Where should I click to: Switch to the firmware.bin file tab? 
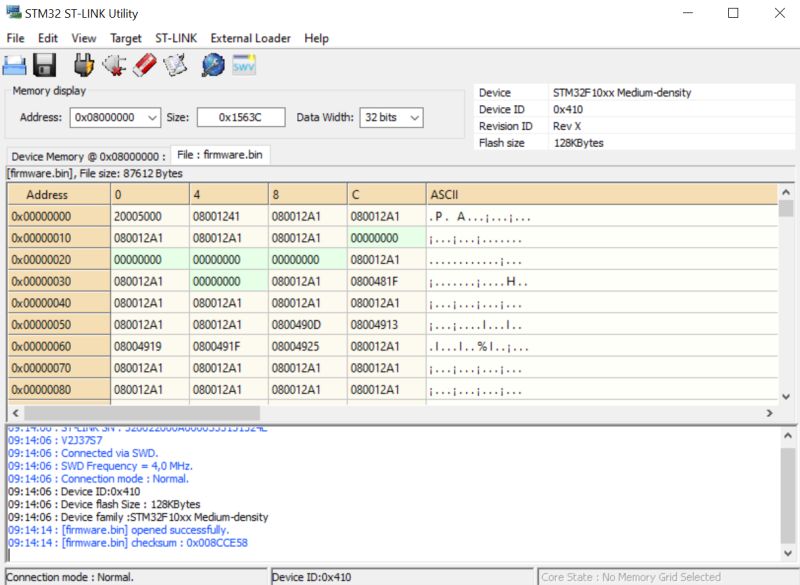click(x=221, y=155)
